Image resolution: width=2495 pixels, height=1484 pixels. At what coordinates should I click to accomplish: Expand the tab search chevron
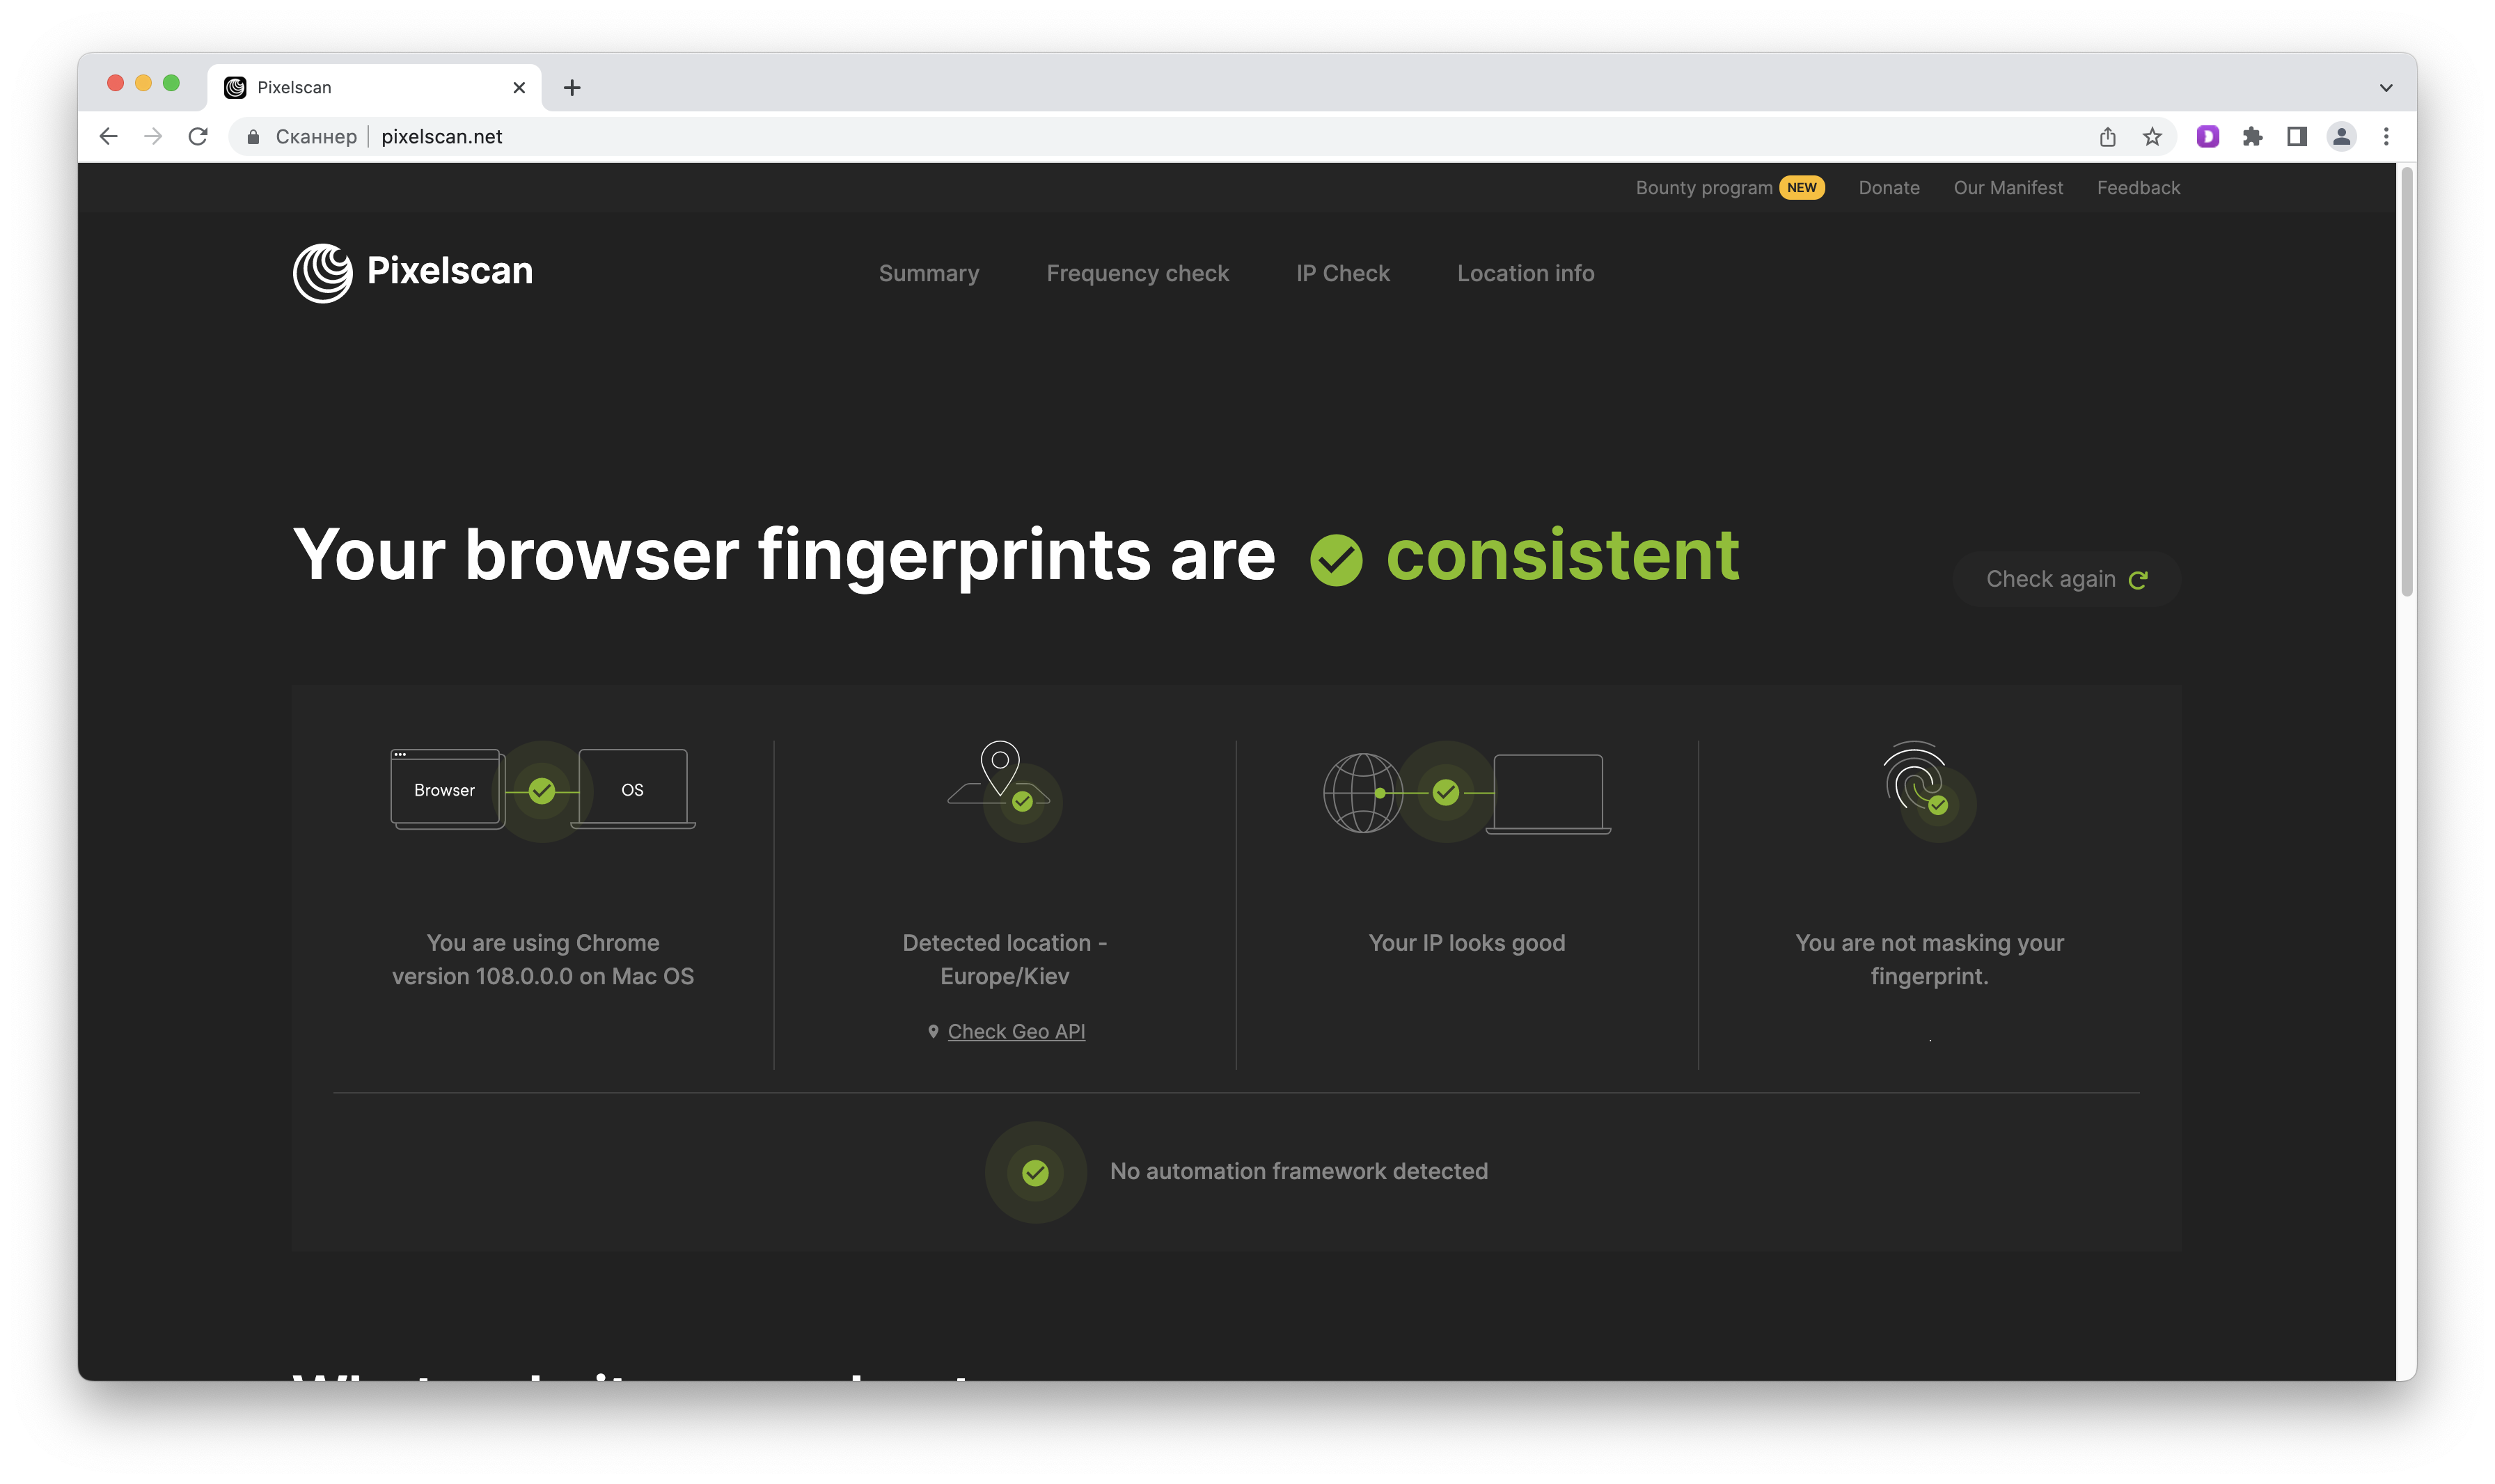click(x=2387, y=88)
